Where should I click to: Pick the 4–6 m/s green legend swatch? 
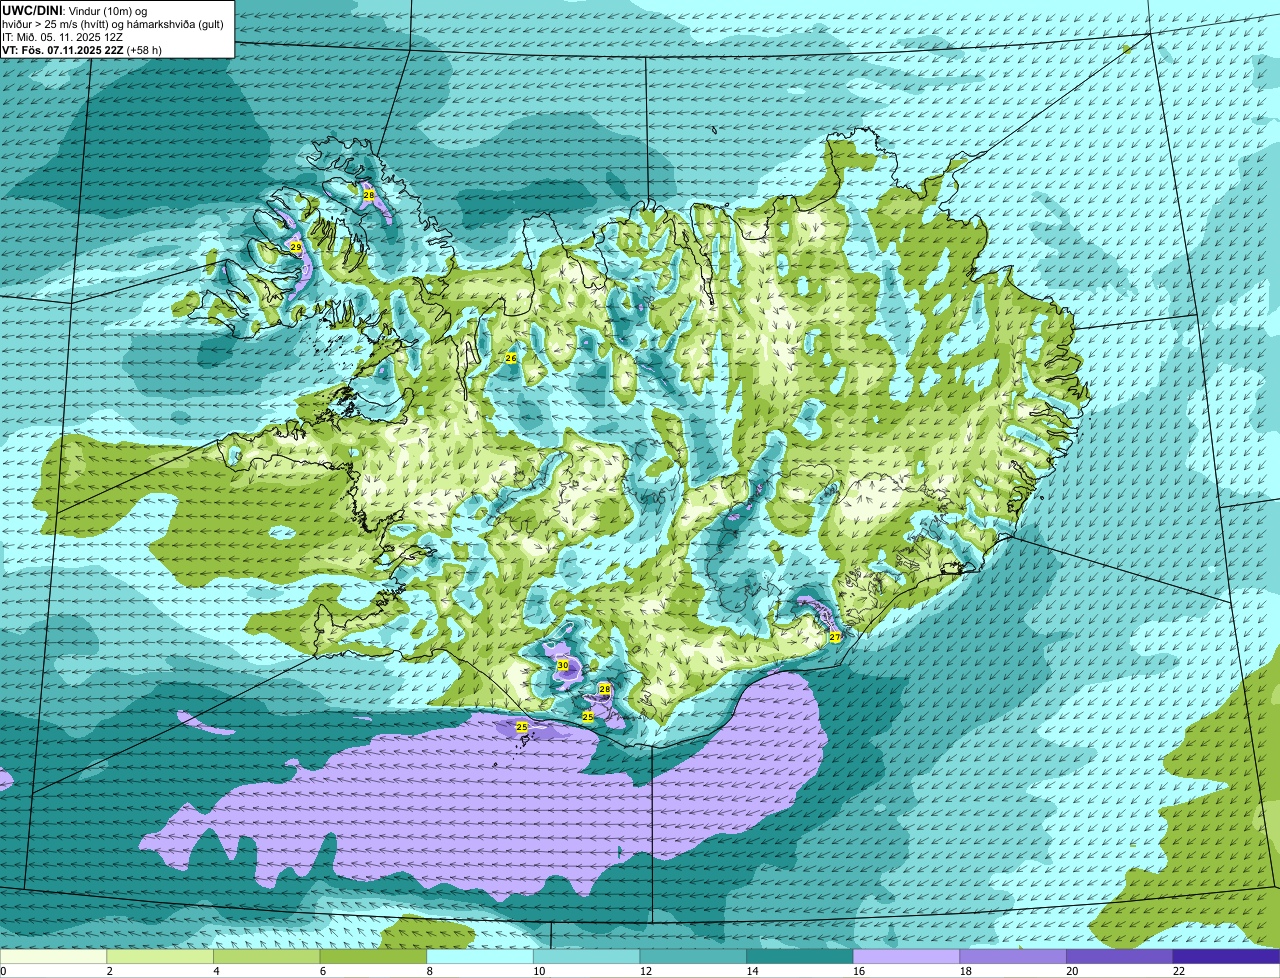pos(266,956)
